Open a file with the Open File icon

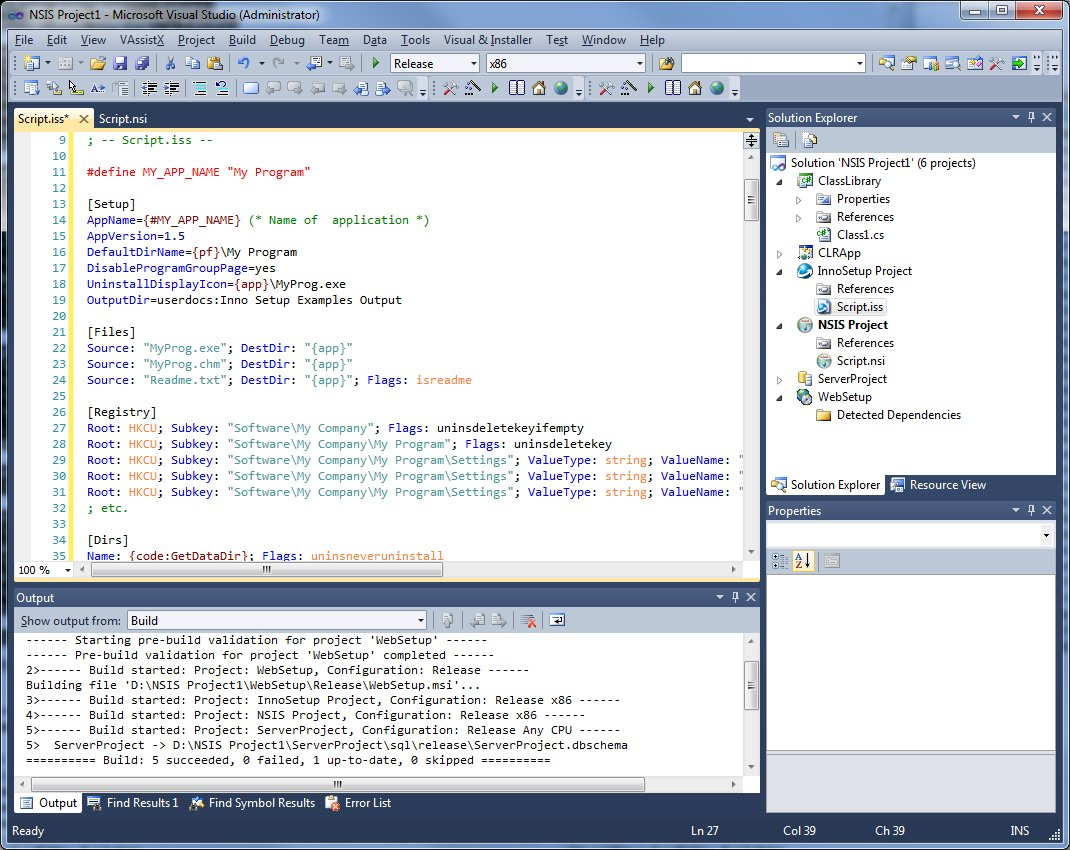[x=98, y=63]
